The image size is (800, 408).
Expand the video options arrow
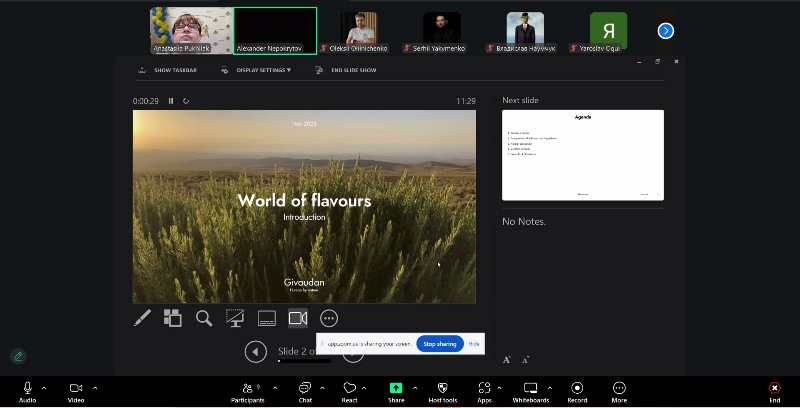point(95,389)
